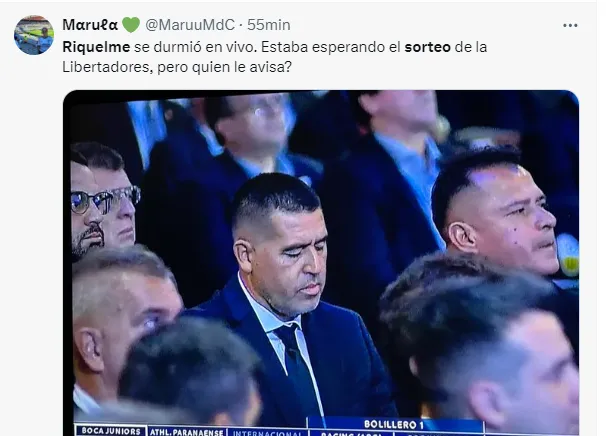
Task: Click the RACING label under Bolillero 1
Action: (x=351, y=434)
